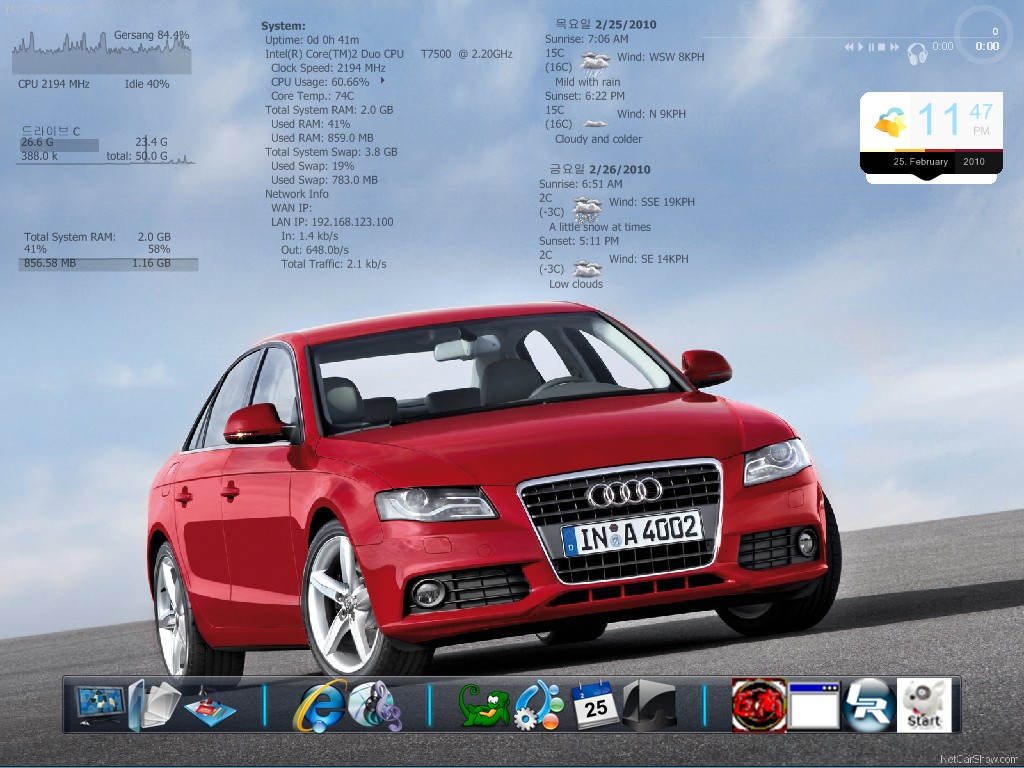
Task: Stop playback in the music widget
Action: coord(881,47)
